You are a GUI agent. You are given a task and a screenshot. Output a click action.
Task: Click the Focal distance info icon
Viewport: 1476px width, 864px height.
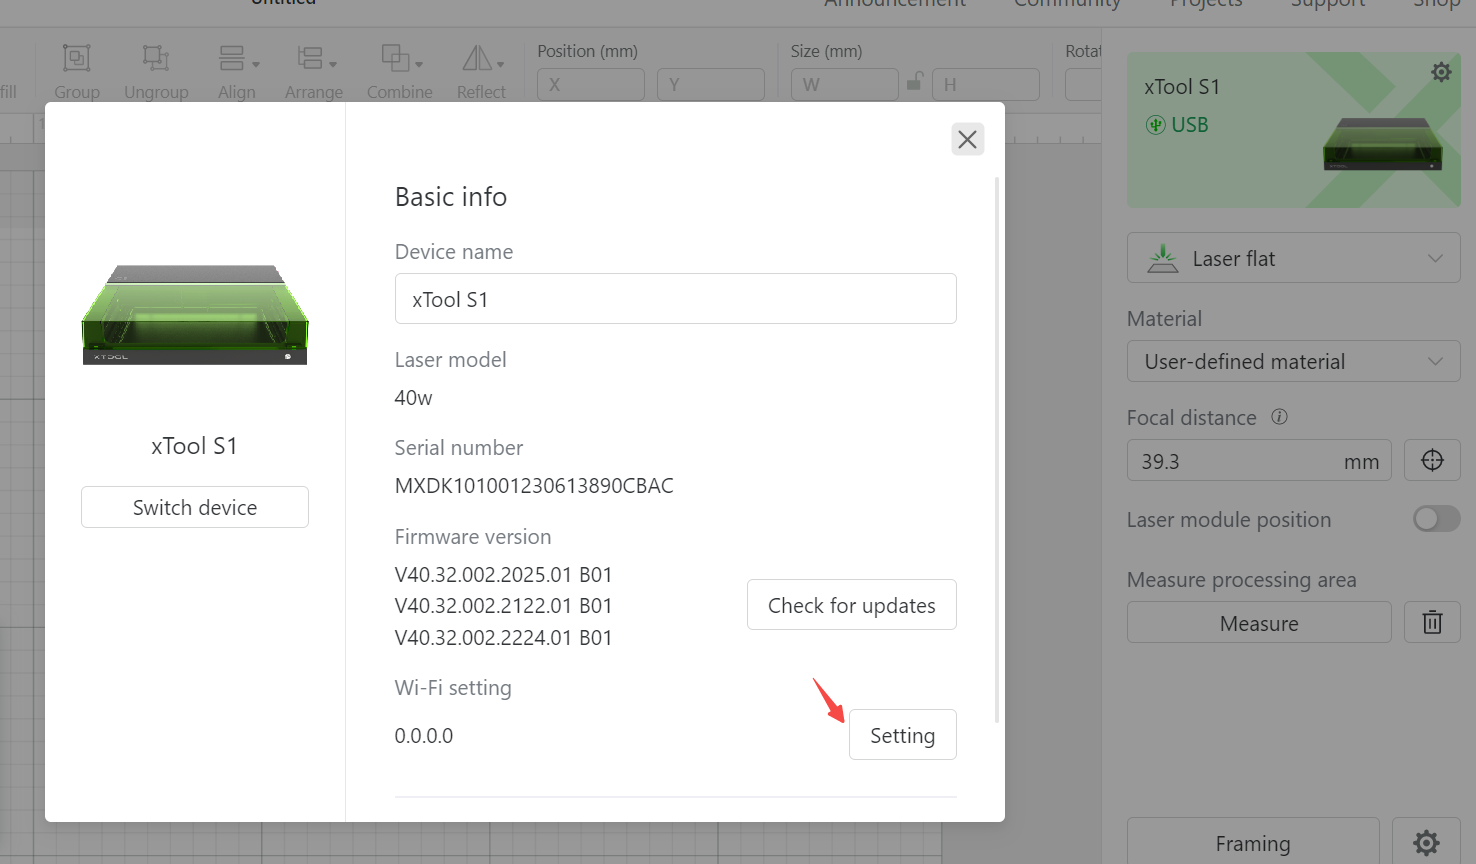click(x=1279, y=417)
